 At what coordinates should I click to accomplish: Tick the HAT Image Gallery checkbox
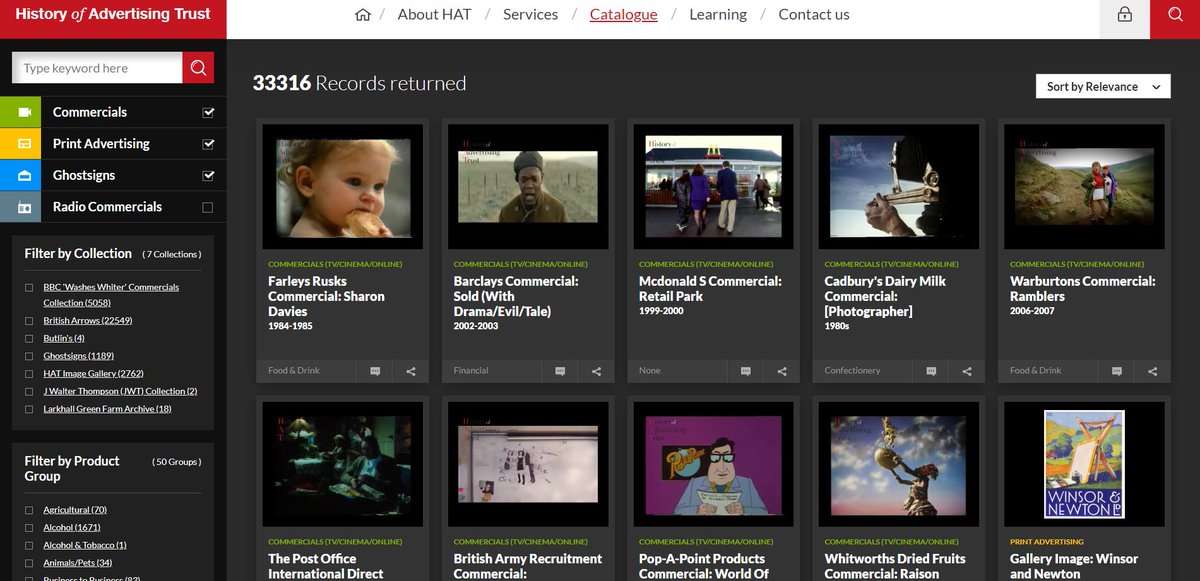point(29,374)
